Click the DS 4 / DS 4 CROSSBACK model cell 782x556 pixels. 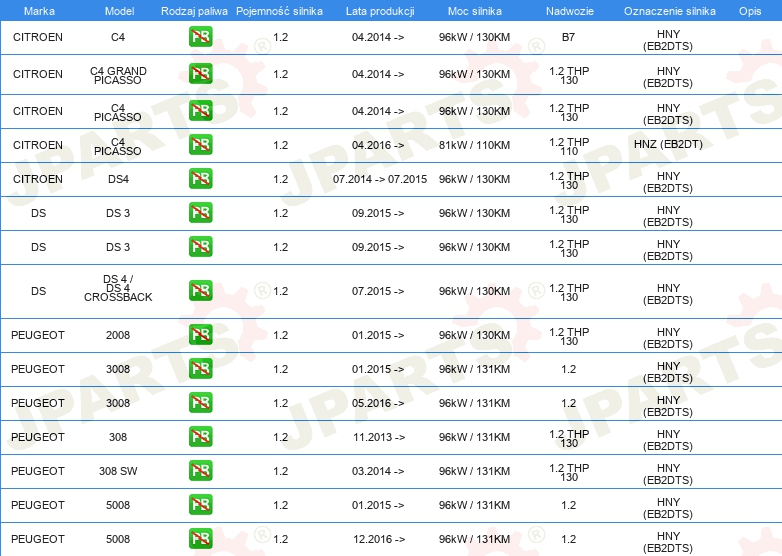(118, 288)
